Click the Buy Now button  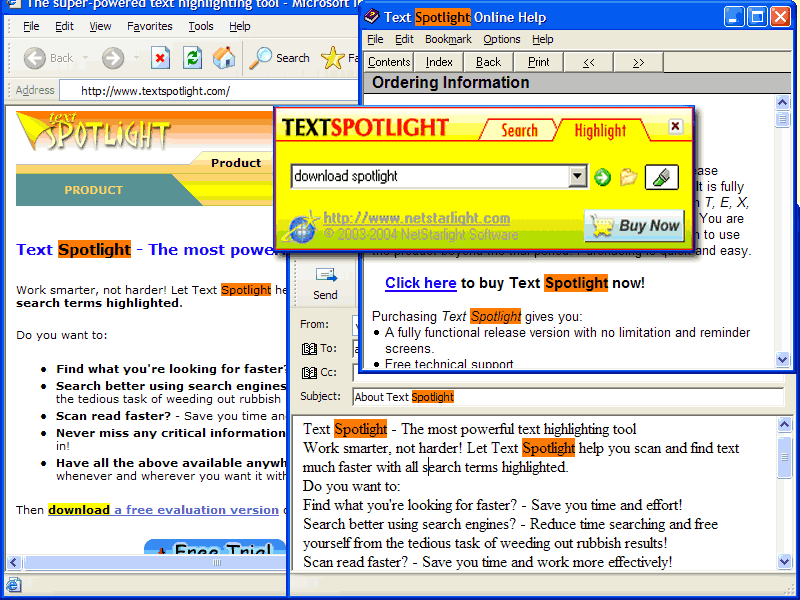click(x=634, y=226)
